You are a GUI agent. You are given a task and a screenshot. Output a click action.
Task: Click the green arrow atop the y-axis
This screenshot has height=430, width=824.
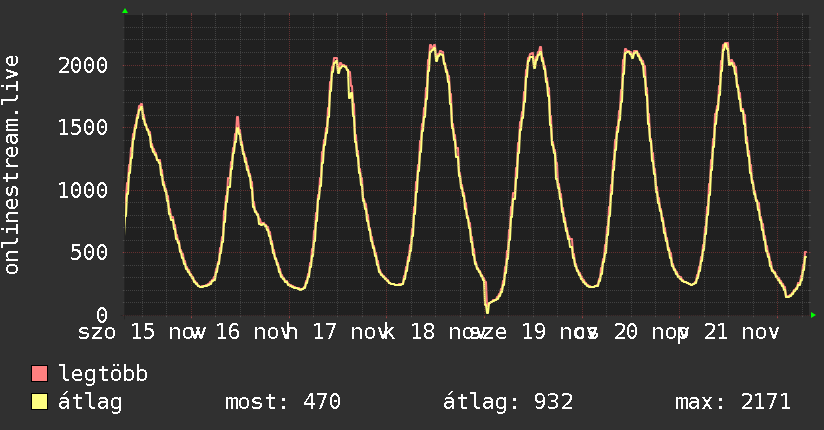[x=125, y=11]
